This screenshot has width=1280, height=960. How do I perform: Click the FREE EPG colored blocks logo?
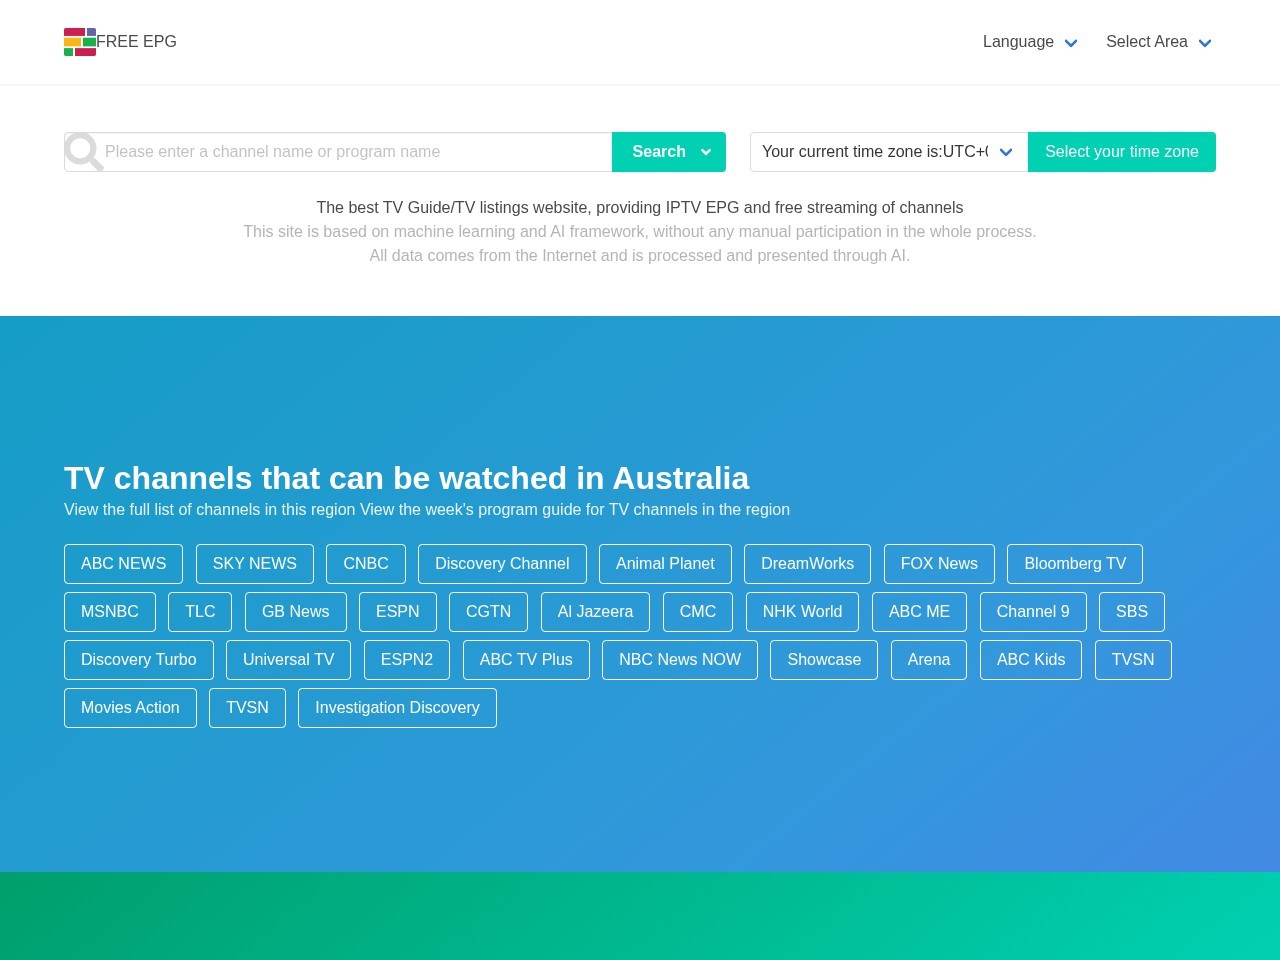pyautogui.click(x=80, y=42)
